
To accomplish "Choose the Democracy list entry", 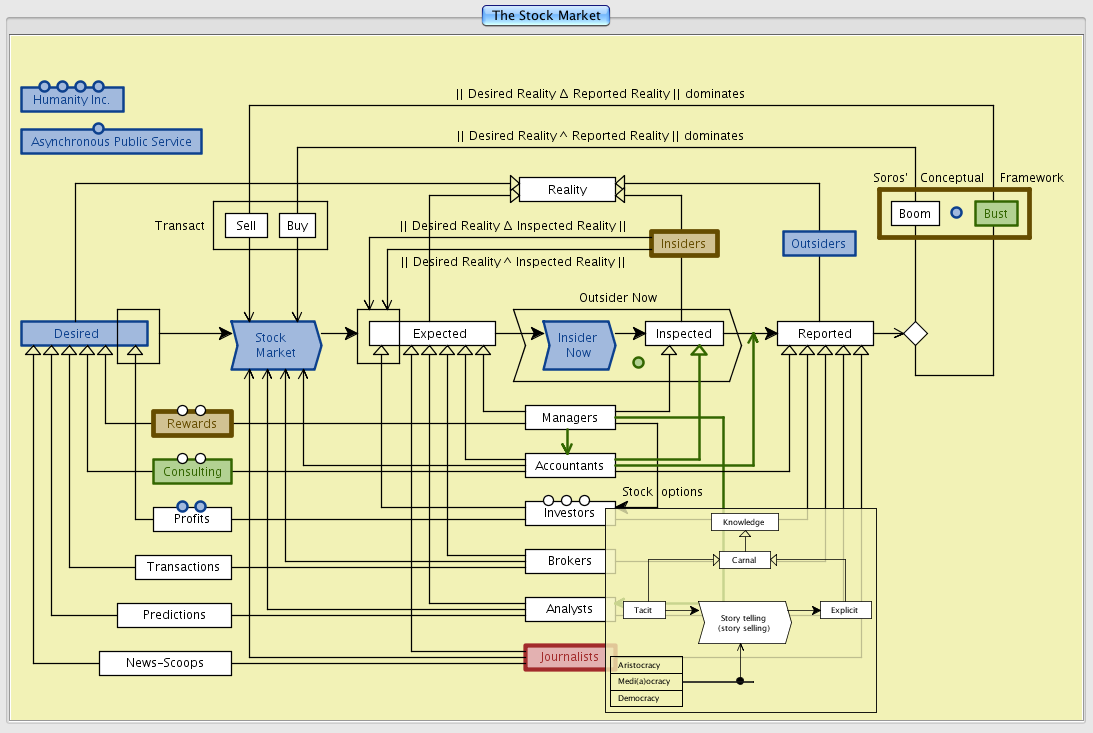I will (646, 698).
